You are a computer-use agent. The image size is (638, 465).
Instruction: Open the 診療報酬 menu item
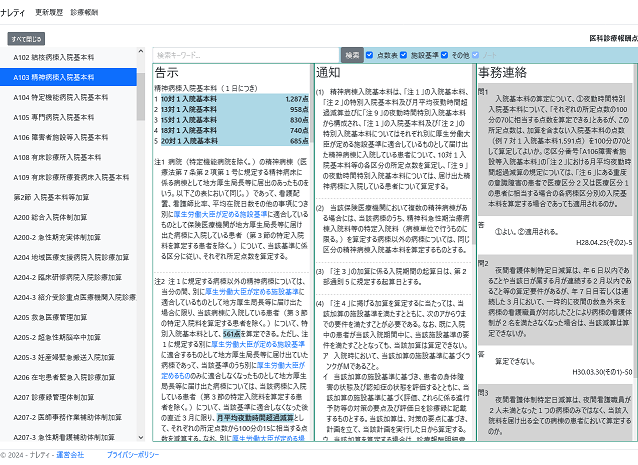(85, 14)
